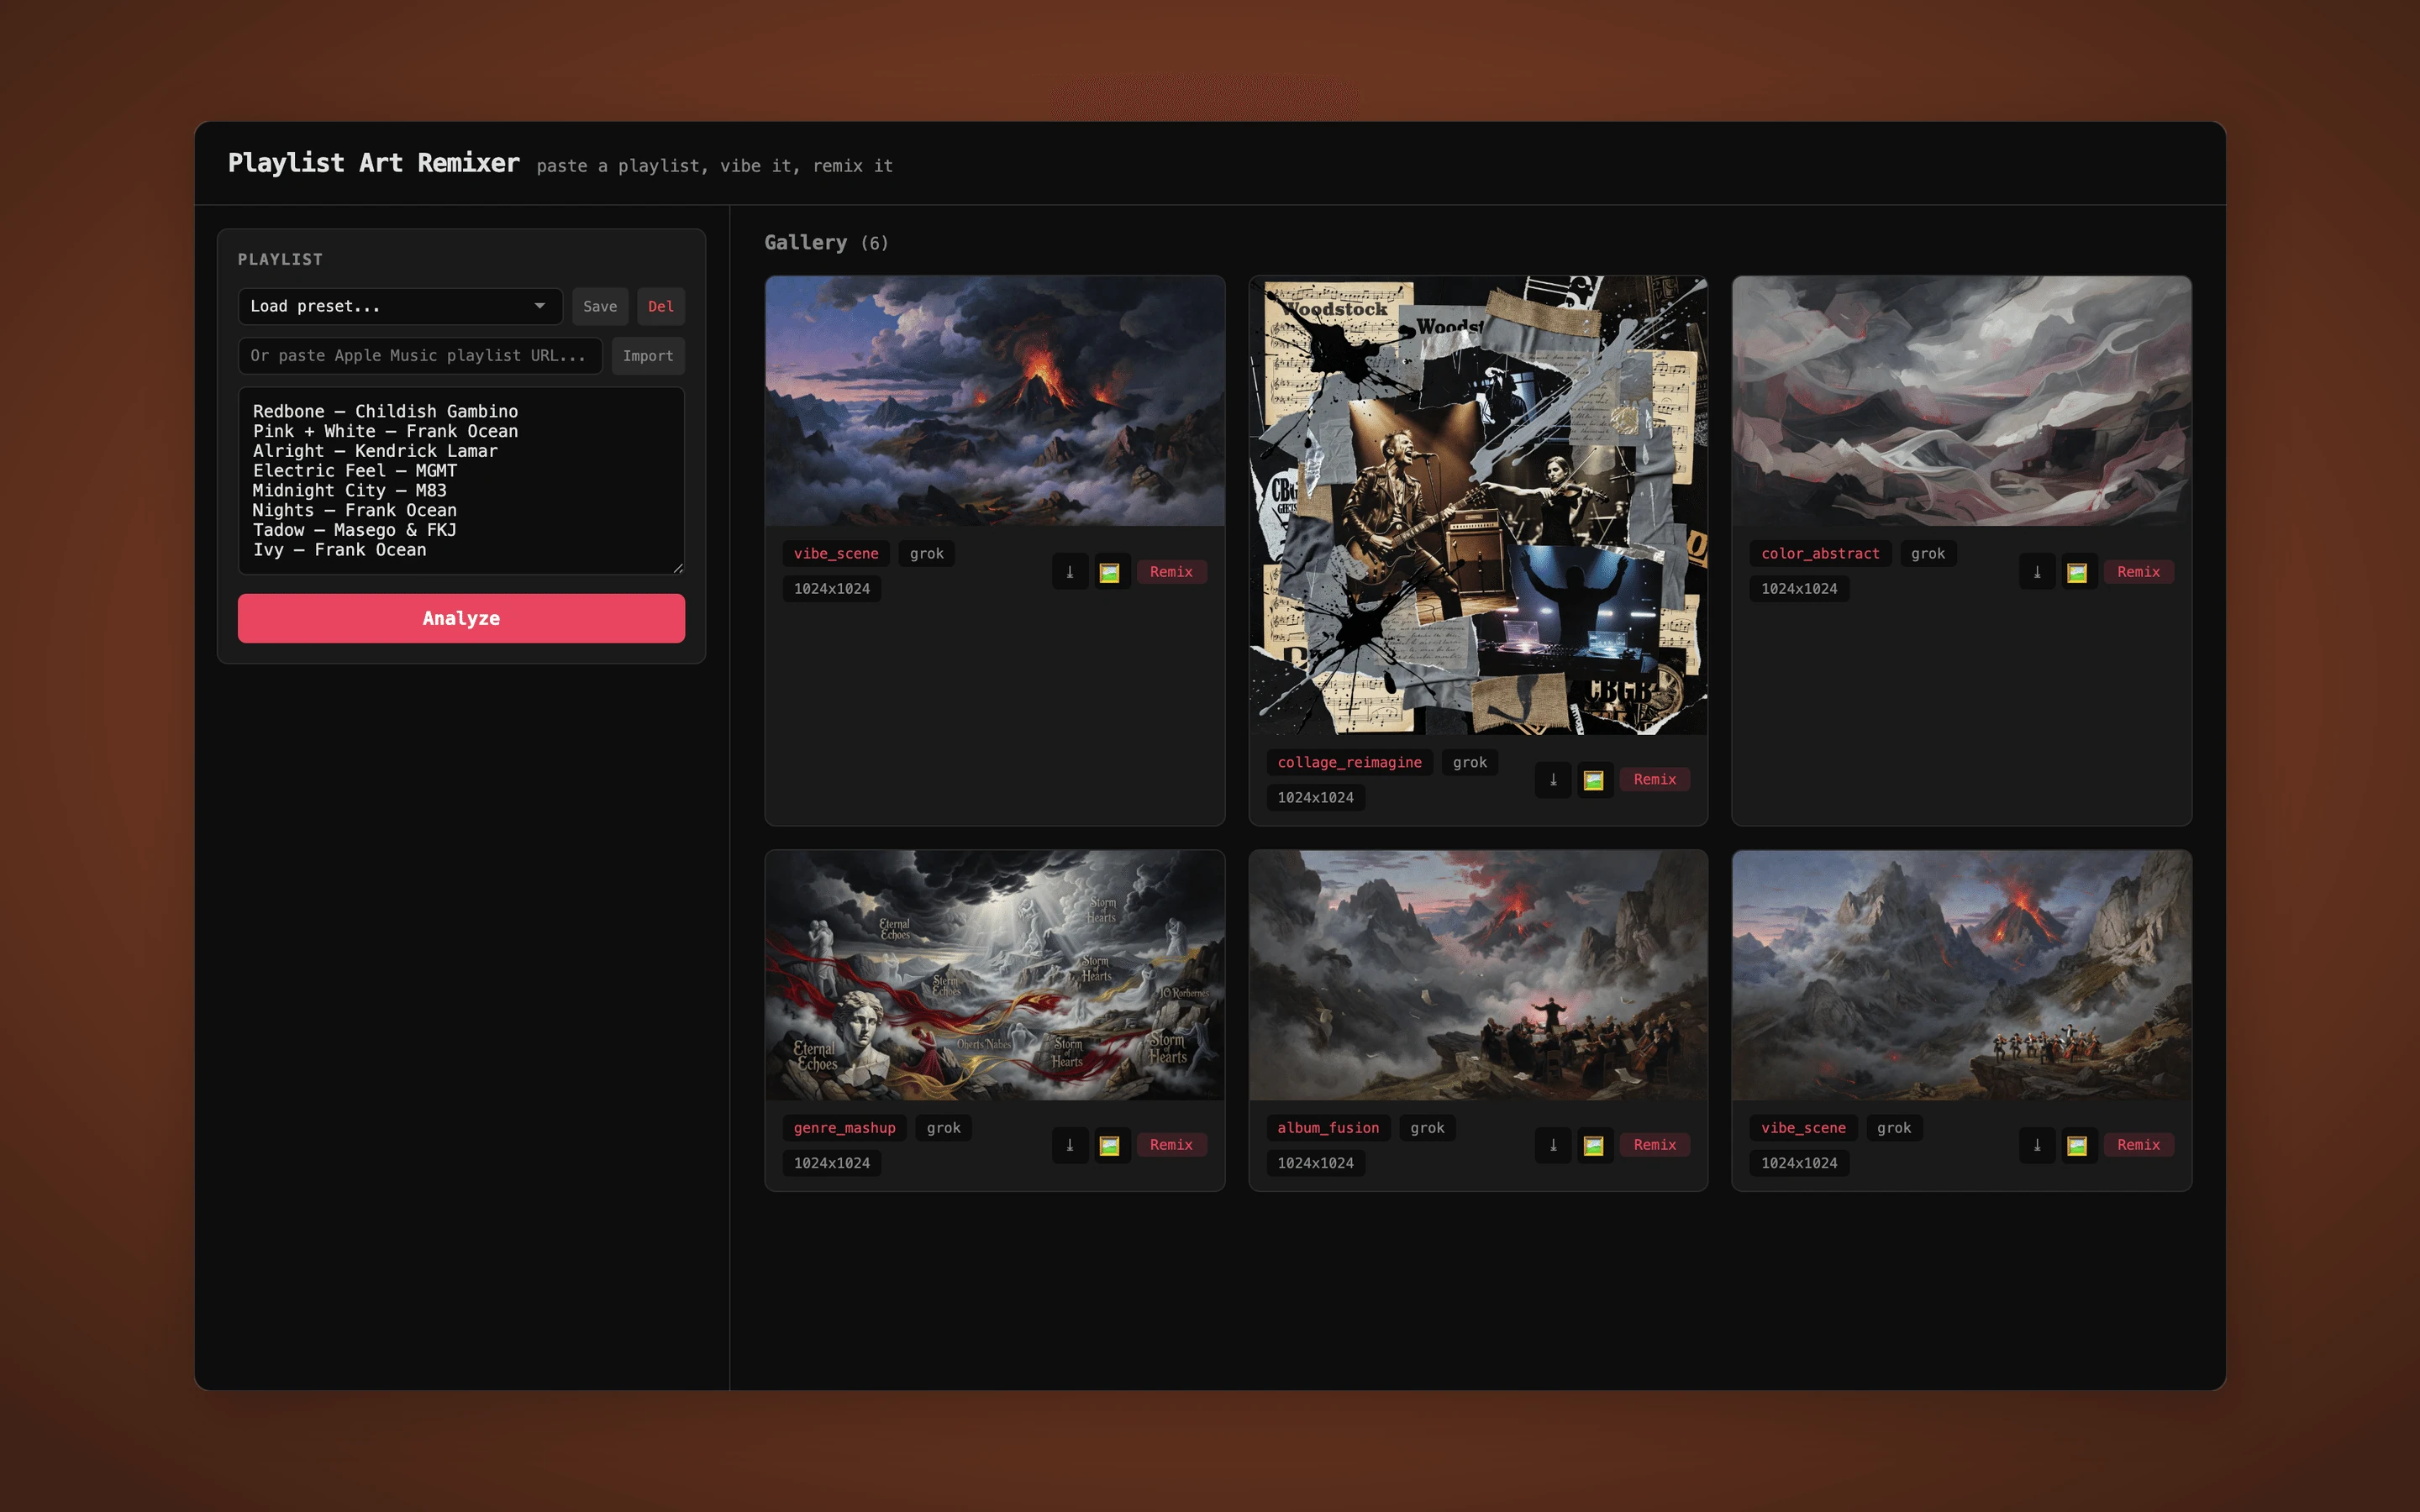Remix the collage_reimagine artwork

pyautogui.click(x=1655, y=779)
